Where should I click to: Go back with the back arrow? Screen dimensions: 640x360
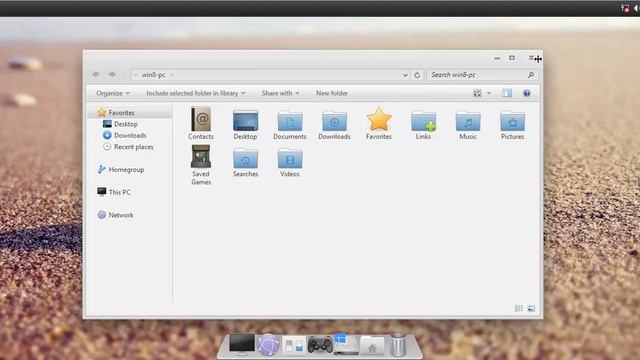click(96, 74)
